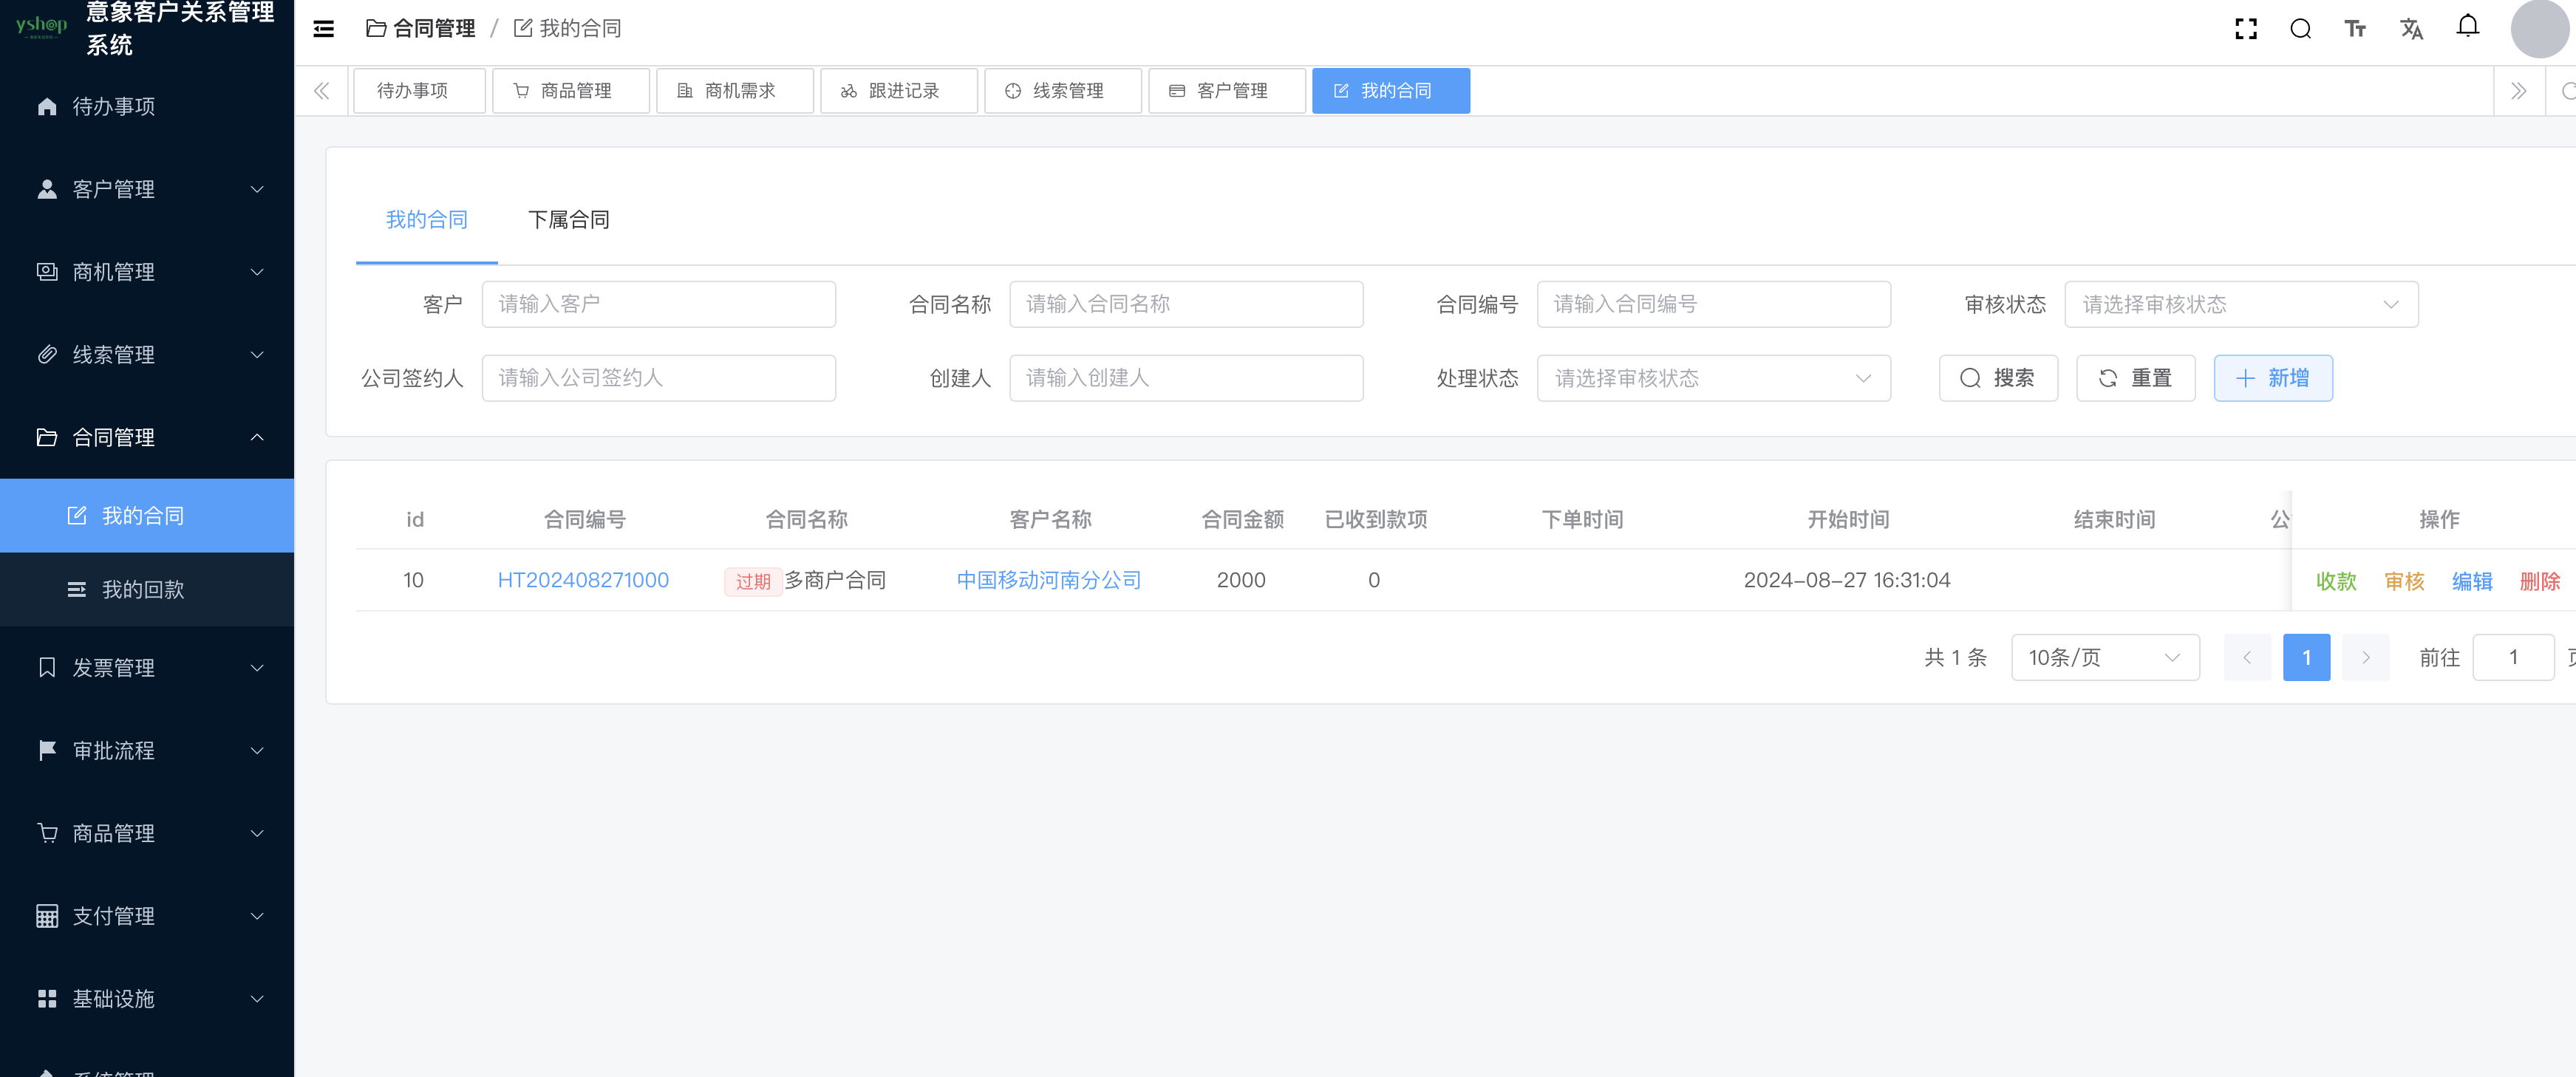
Task: Select 我的回款 in sidebar
Action: pyautogui.click(x=143, y=590)
